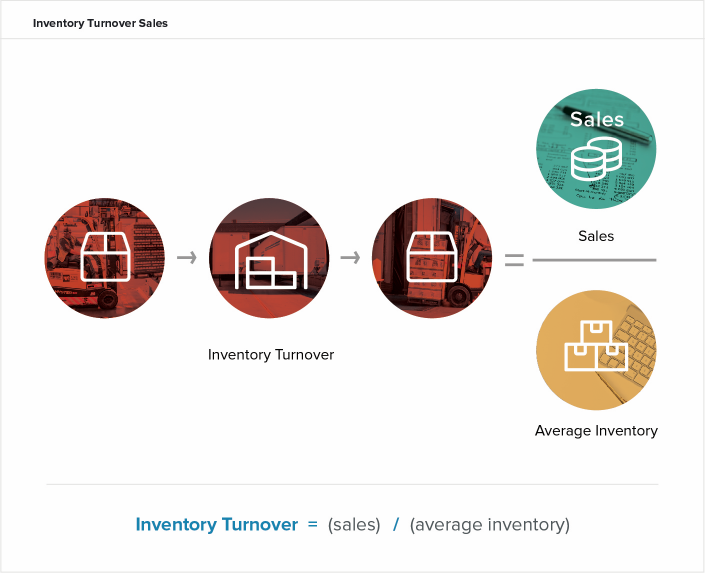Click '(sales)' in the formula

point(354,525)
